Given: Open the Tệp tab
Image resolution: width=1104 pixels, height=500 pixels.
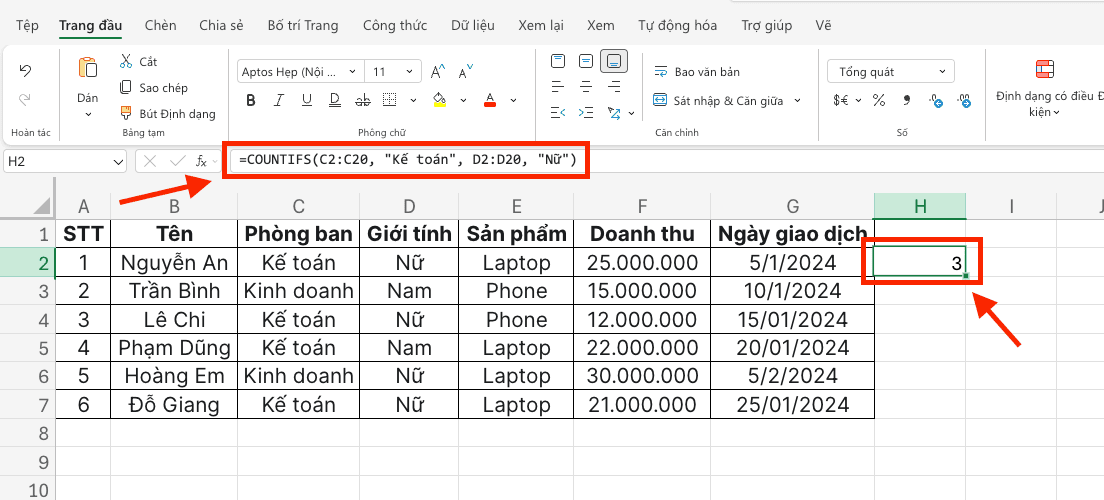Looking at the screenshot, I should coord(27,25).
